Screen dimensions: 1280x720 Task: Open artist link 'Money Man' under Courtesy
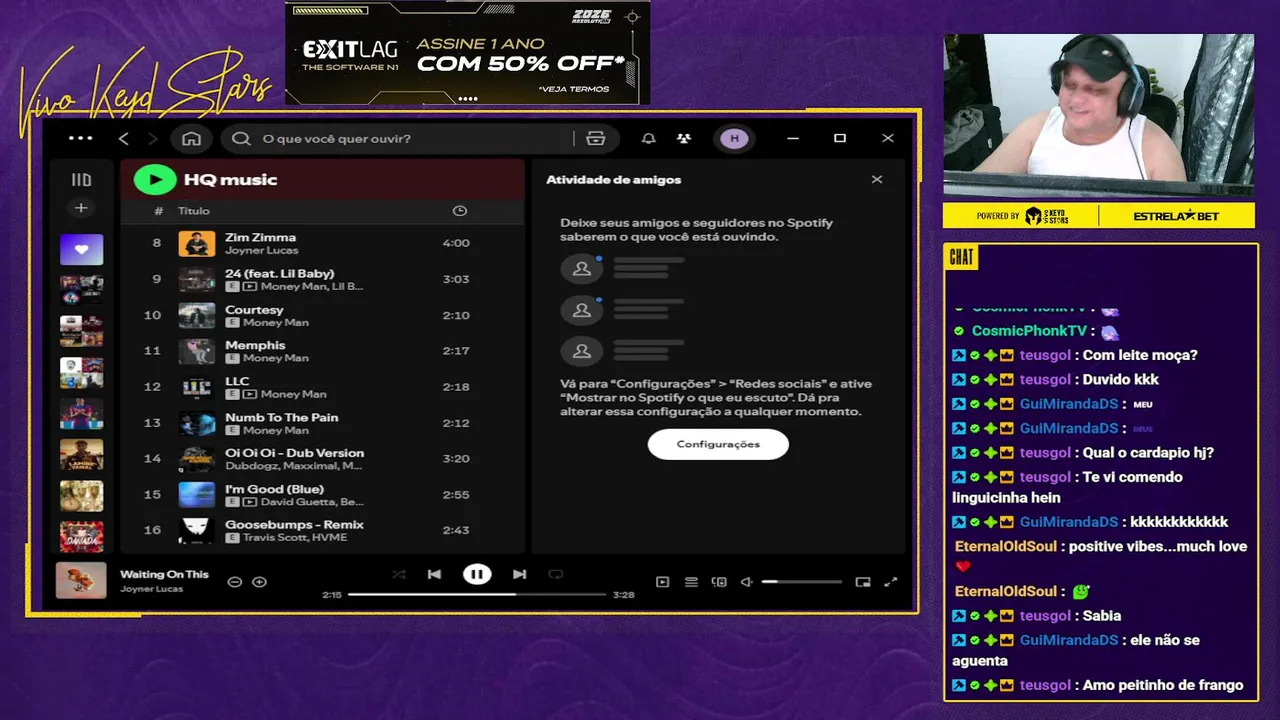click(275, 322)
